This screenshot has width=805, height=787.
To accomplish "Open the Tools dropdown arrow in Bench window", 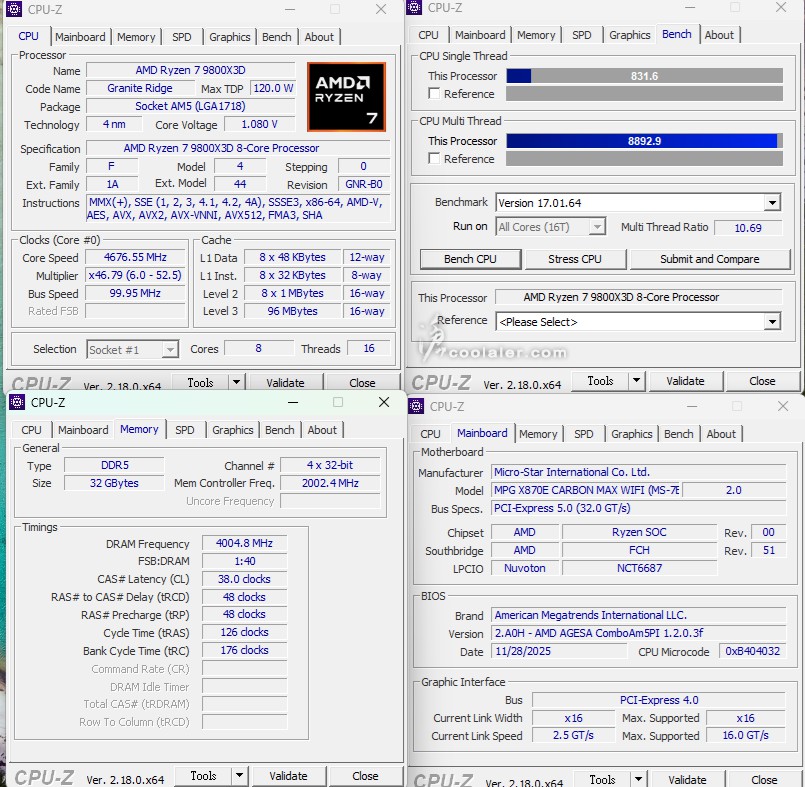I will [637, 380].
